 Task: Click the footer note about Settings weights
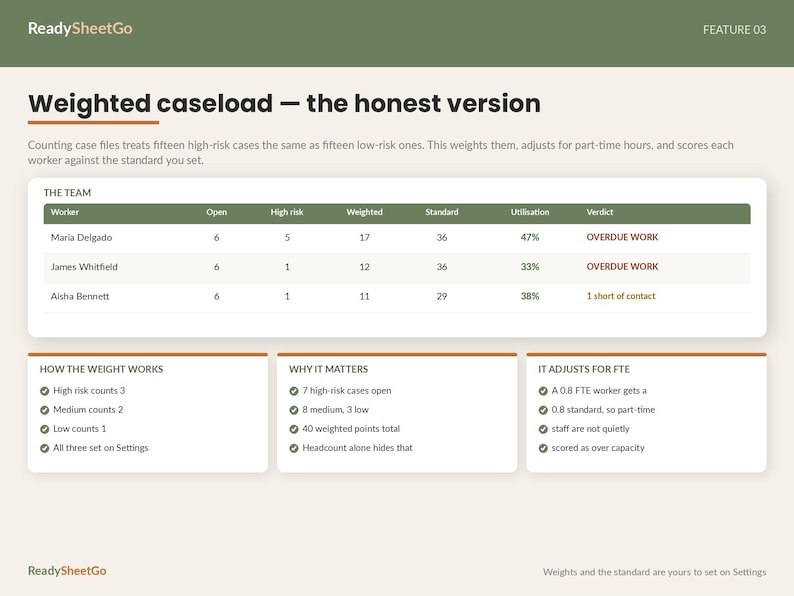(x=654, y=572)
